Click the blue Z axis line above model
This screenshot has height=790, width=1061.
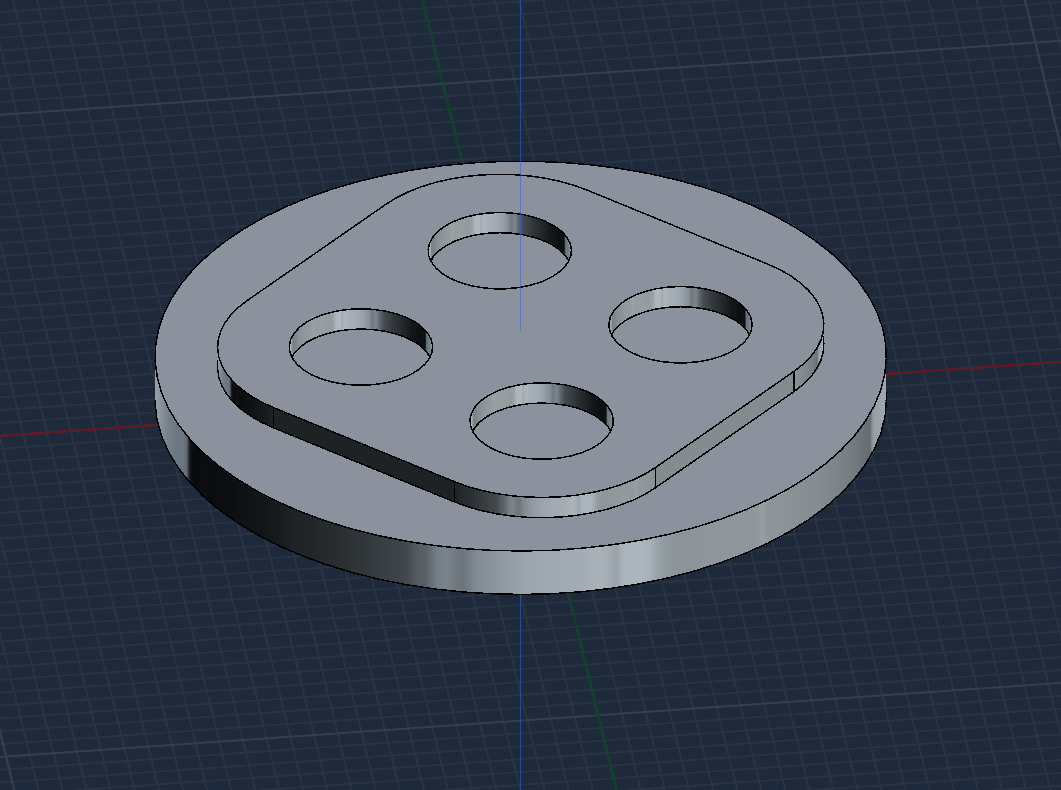520,80
